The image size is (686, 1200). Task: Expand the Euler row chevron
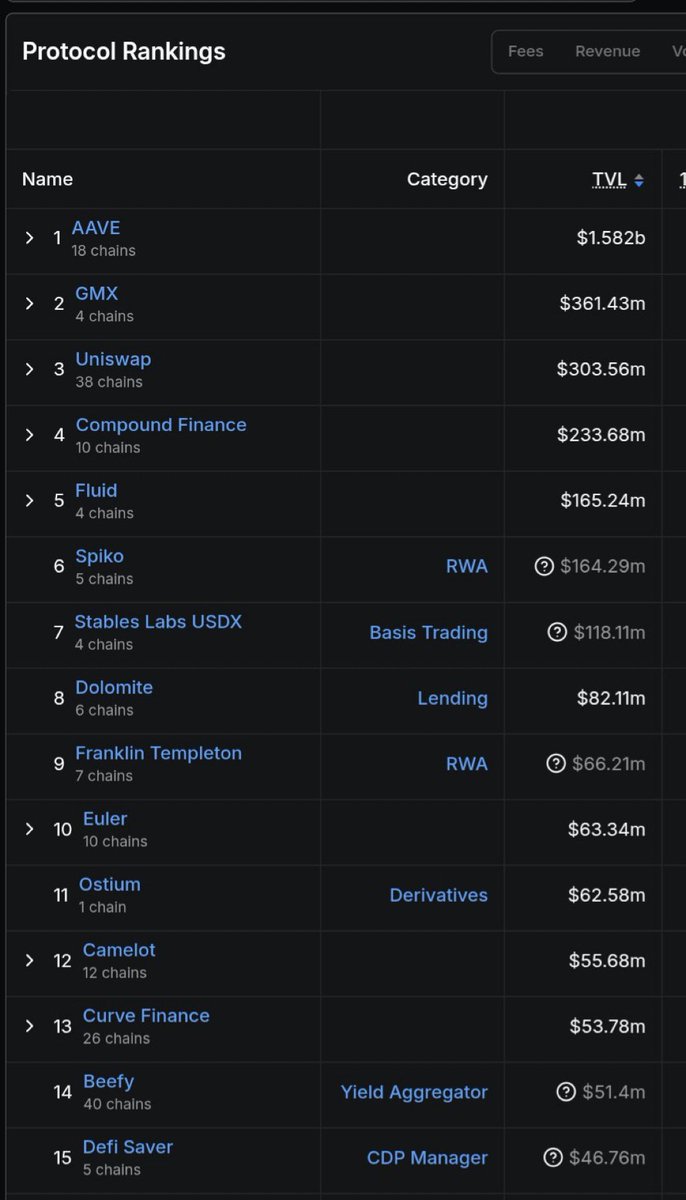(x=30, y=829)
